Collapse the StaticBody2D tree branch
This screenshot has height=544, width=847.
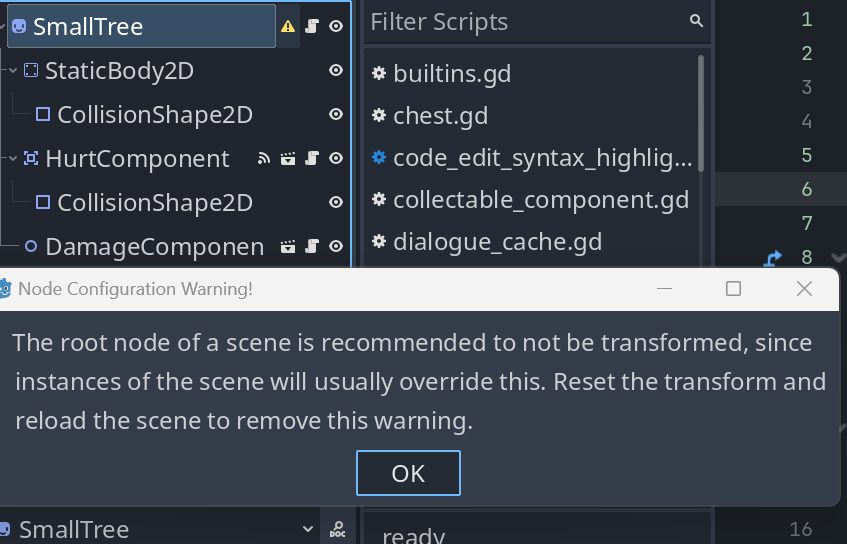[x=14, y=70]
